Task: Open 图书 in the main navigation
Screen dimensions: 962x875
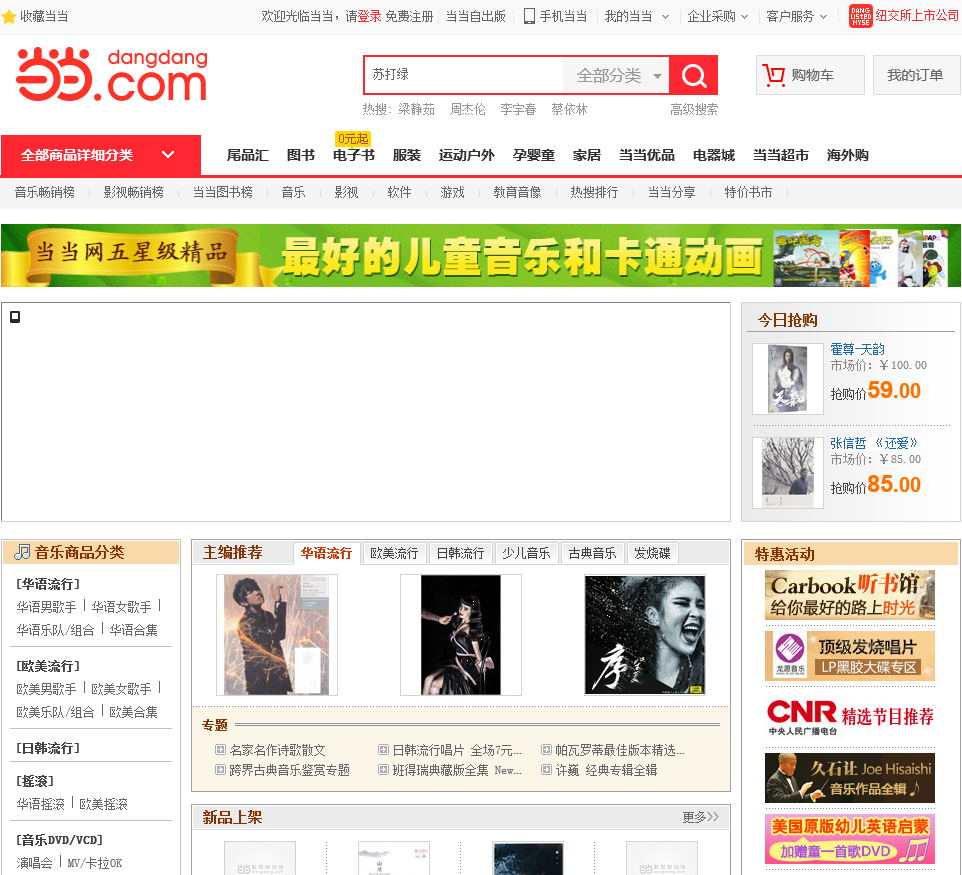Action: pyautogui.click(x=301, y=155)
